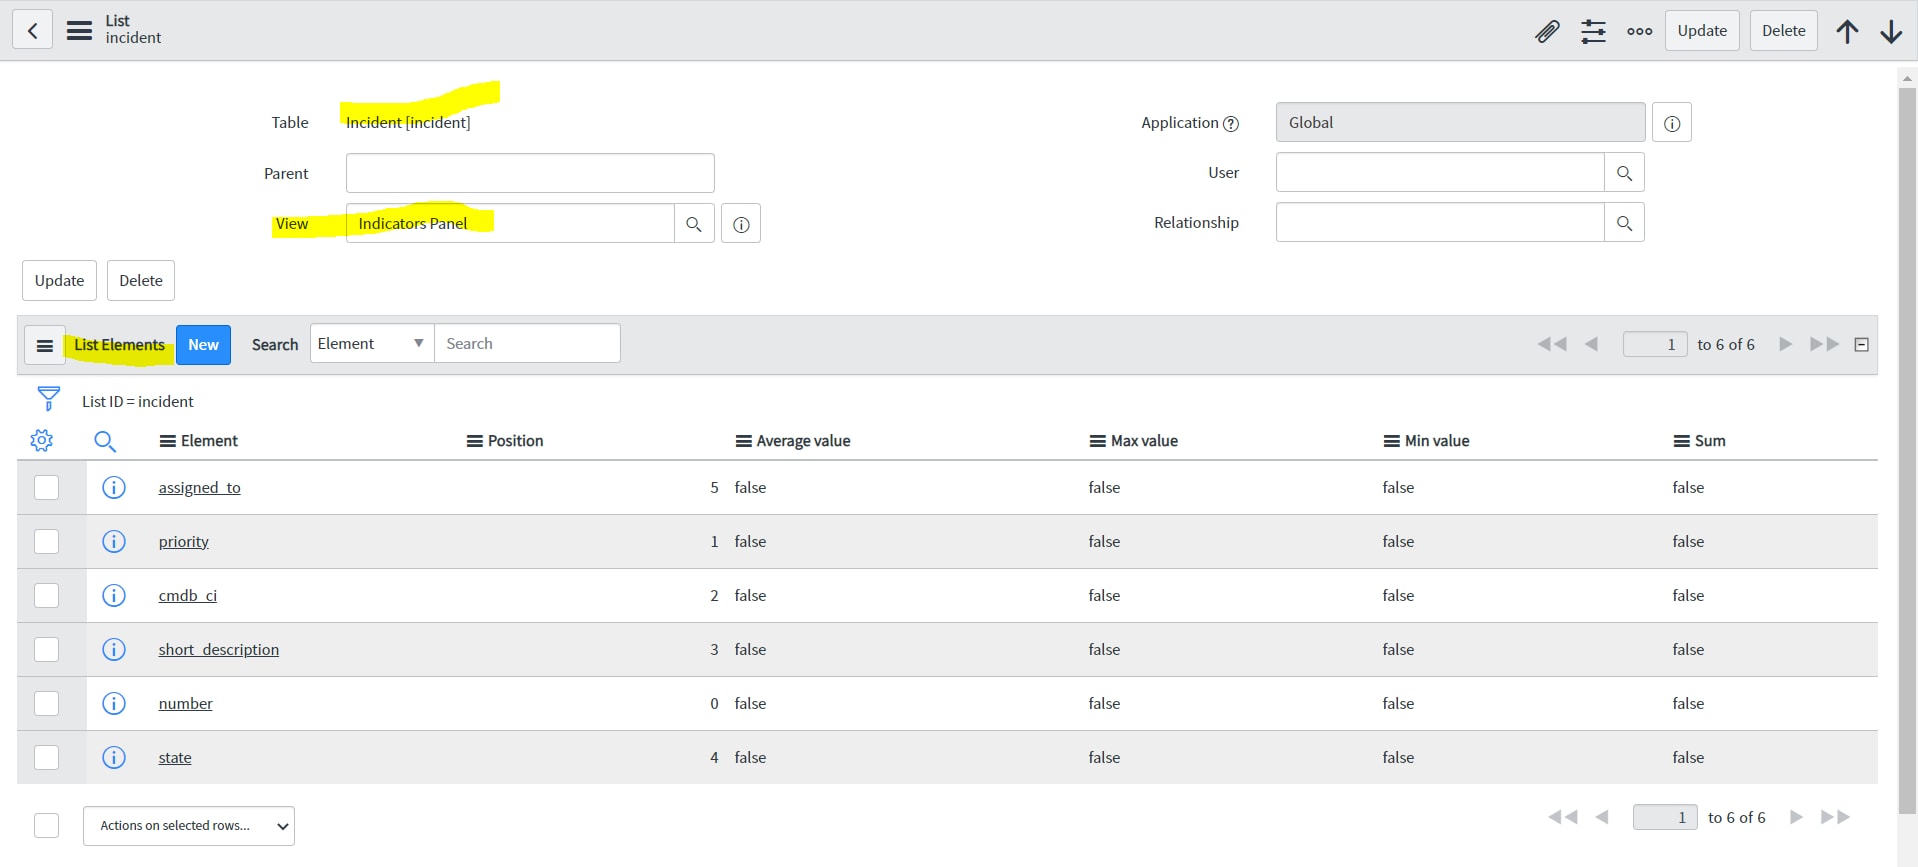Open the Max value column menu

pos(1098,441)
